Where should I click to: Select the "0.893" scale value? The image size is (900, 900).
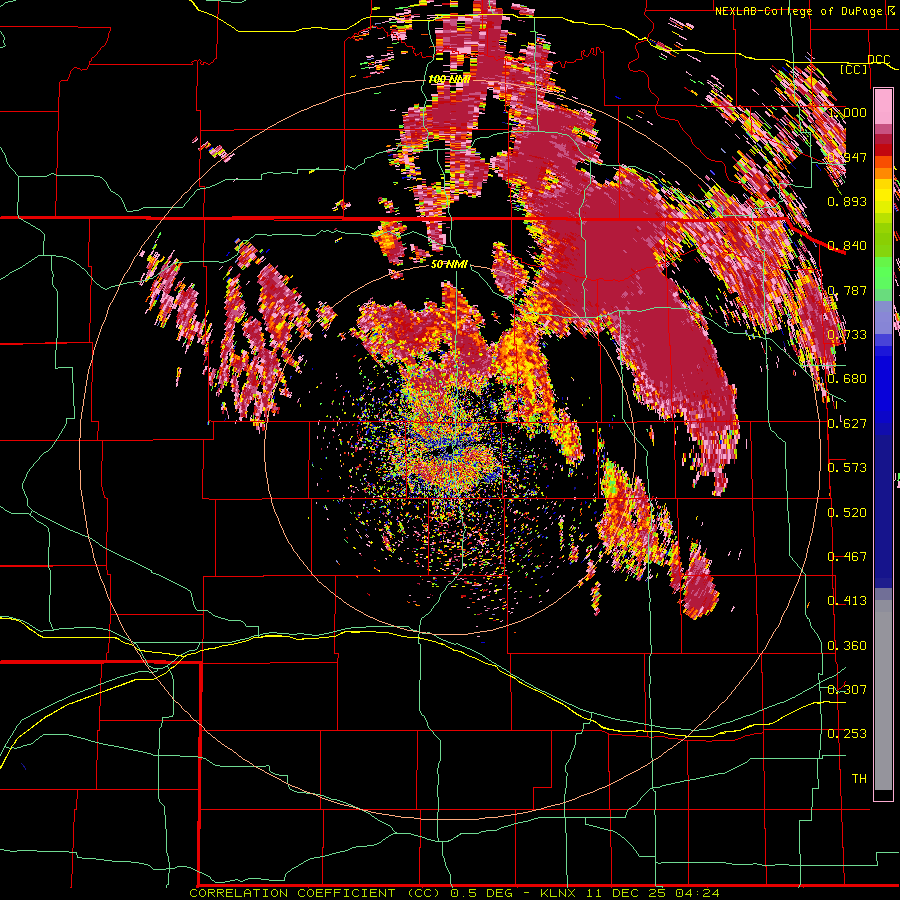848,201
